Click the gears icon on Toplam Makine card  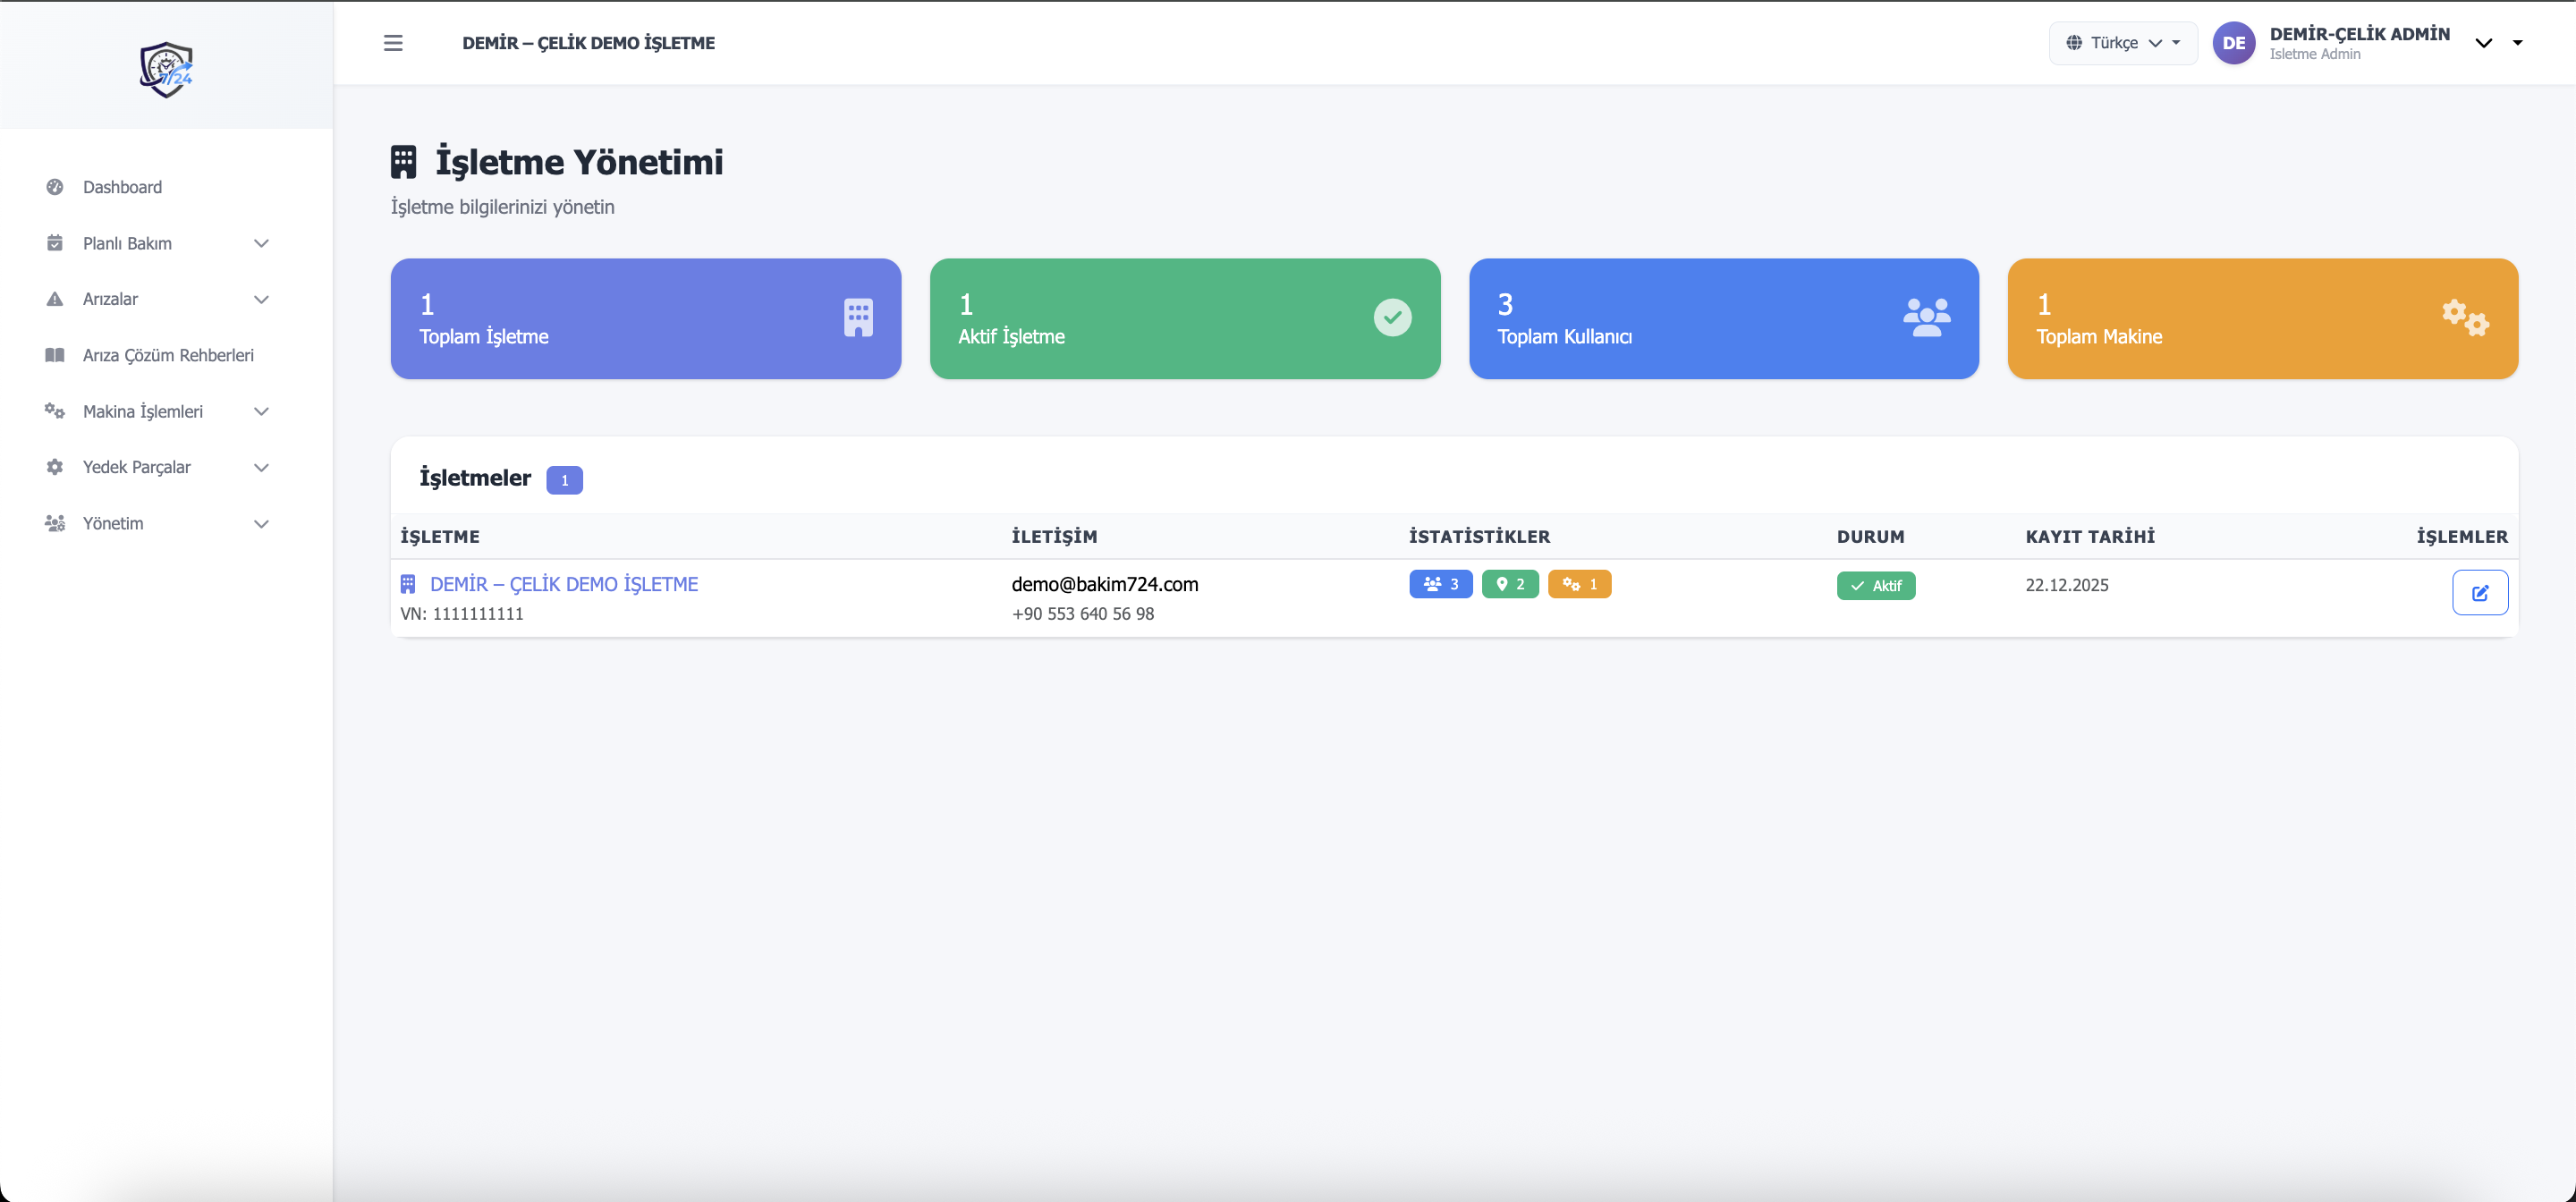click(2464, 318)
